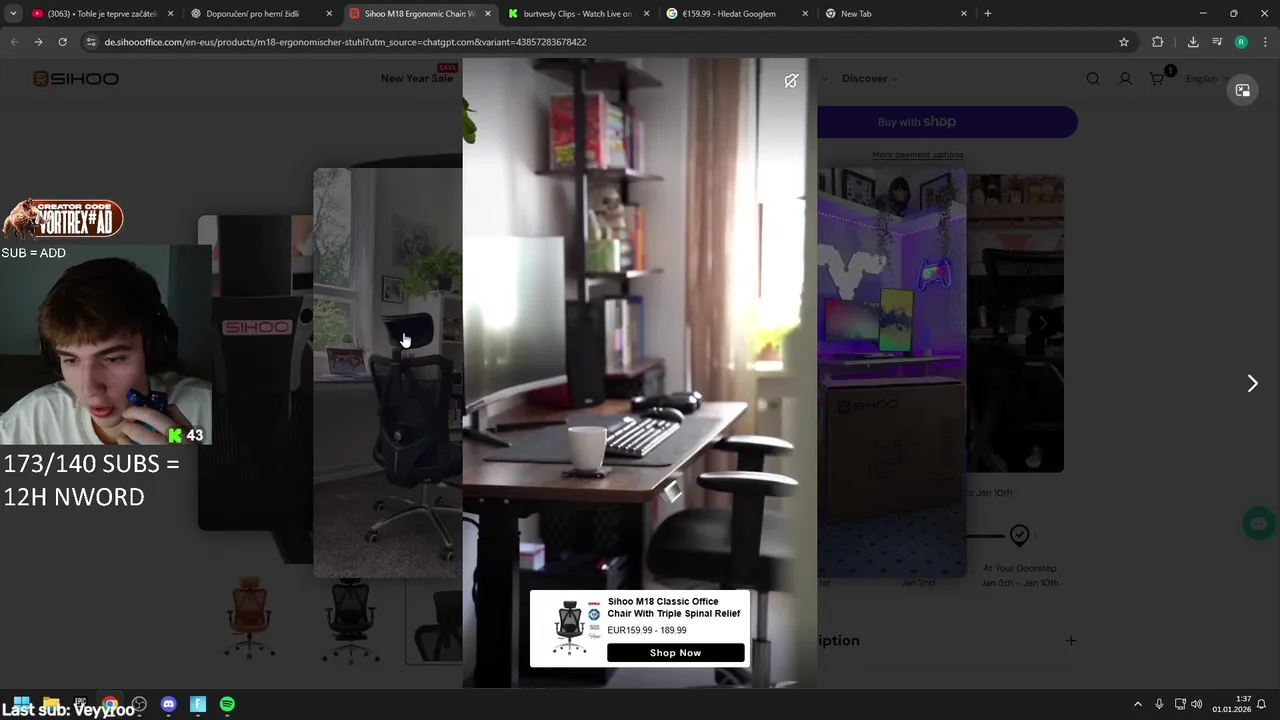The width and height of the screenshot is (1280, 720).
Task: Open the browser extensions puzzle icon
Action: pos(1158,42)
